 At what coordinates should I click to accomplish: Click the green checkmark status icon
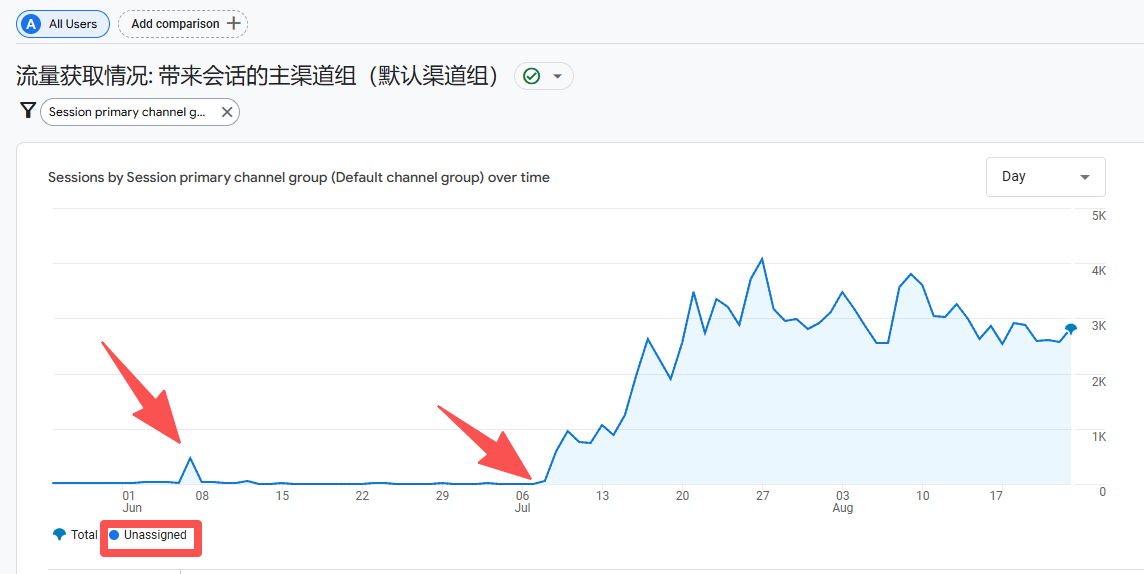click(532, 76)
